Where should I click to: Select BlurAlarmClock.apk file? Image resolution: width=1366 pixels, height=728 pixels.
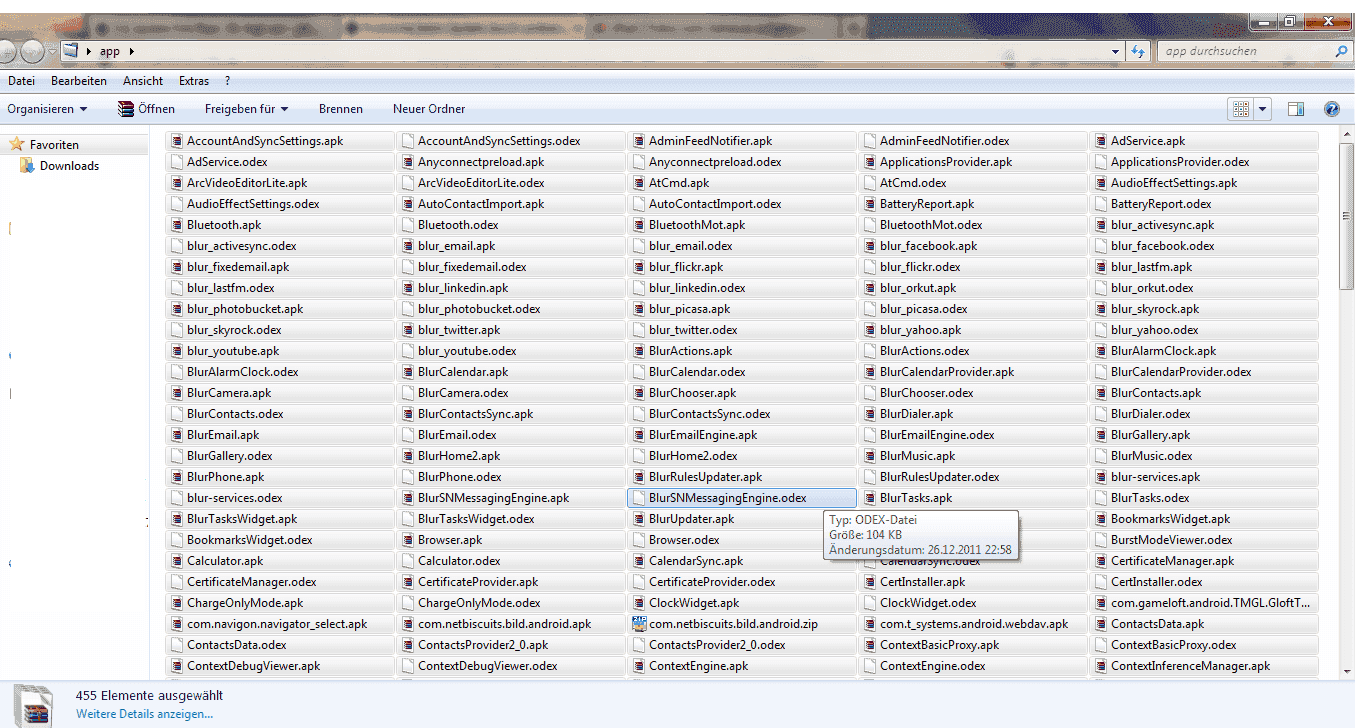pyautogui.click(x=1204, y=351)
